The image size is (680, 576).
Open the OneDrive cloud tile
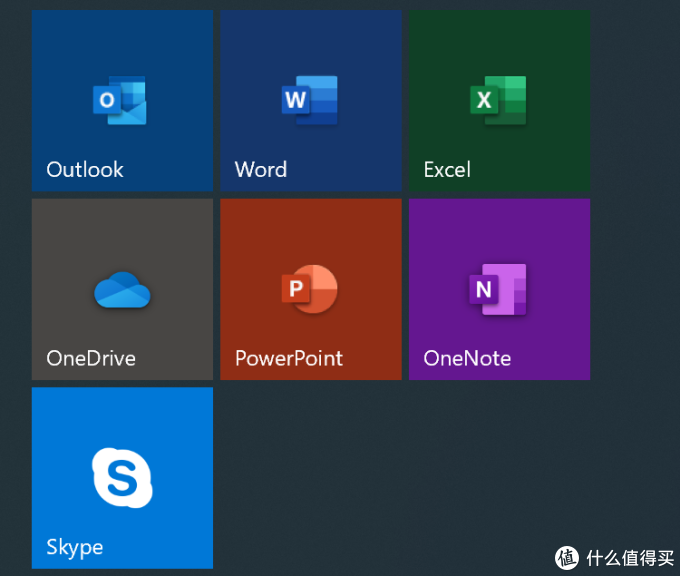(122, 289)
